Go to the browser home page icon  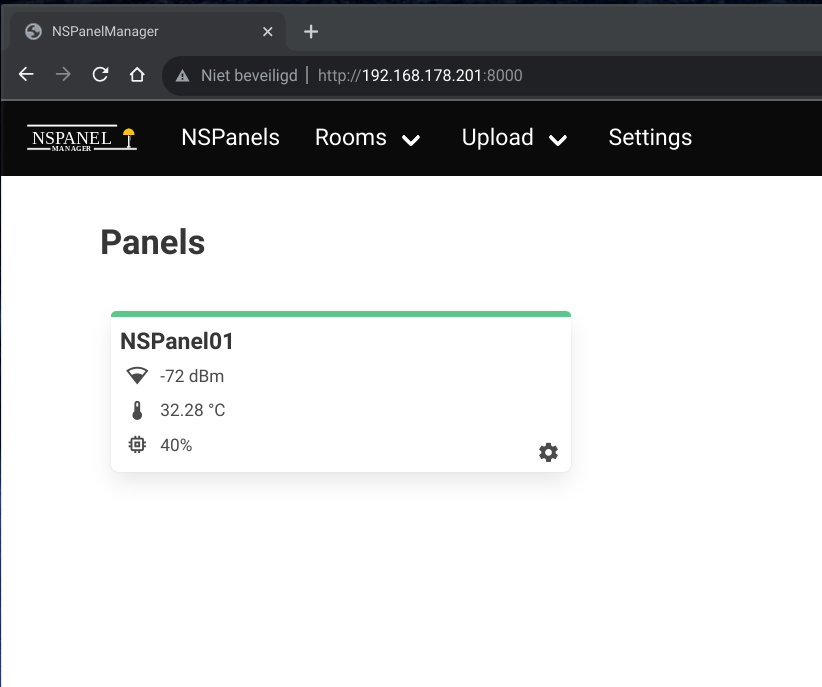pyautogui.click(x=137, y=75)
